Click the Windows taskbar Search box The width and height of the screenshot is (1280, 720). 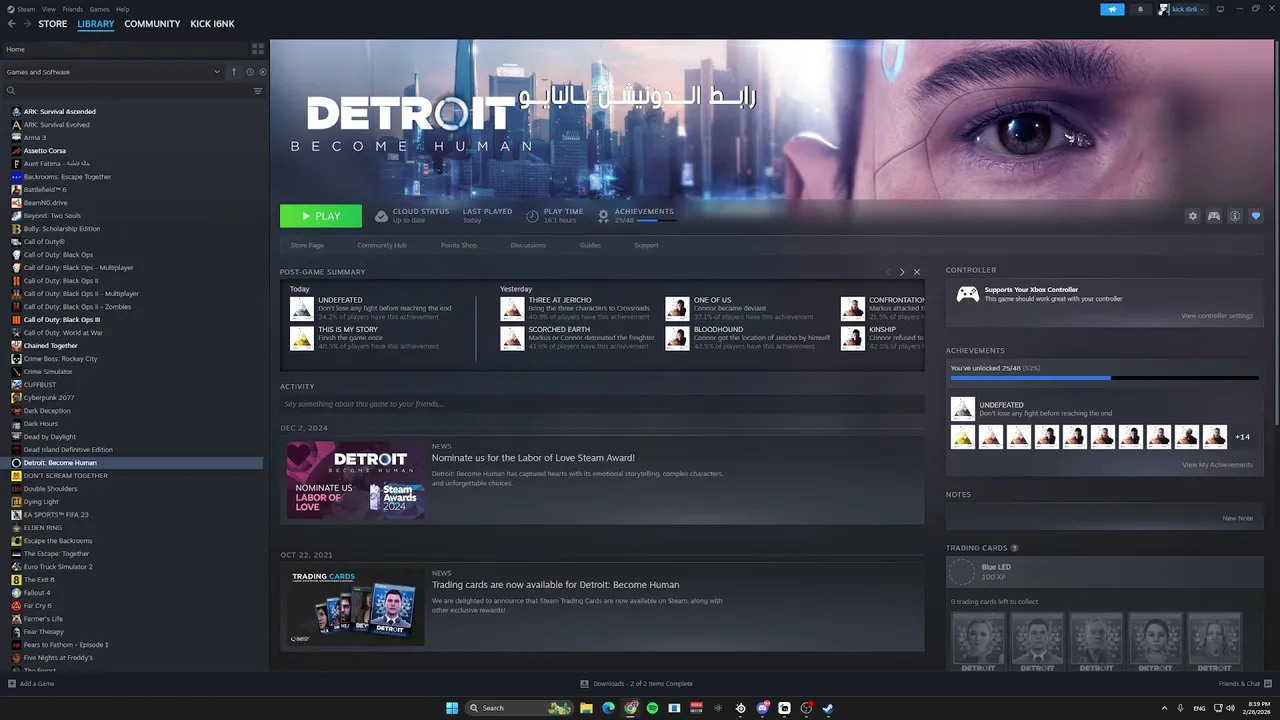pos(519,708)
